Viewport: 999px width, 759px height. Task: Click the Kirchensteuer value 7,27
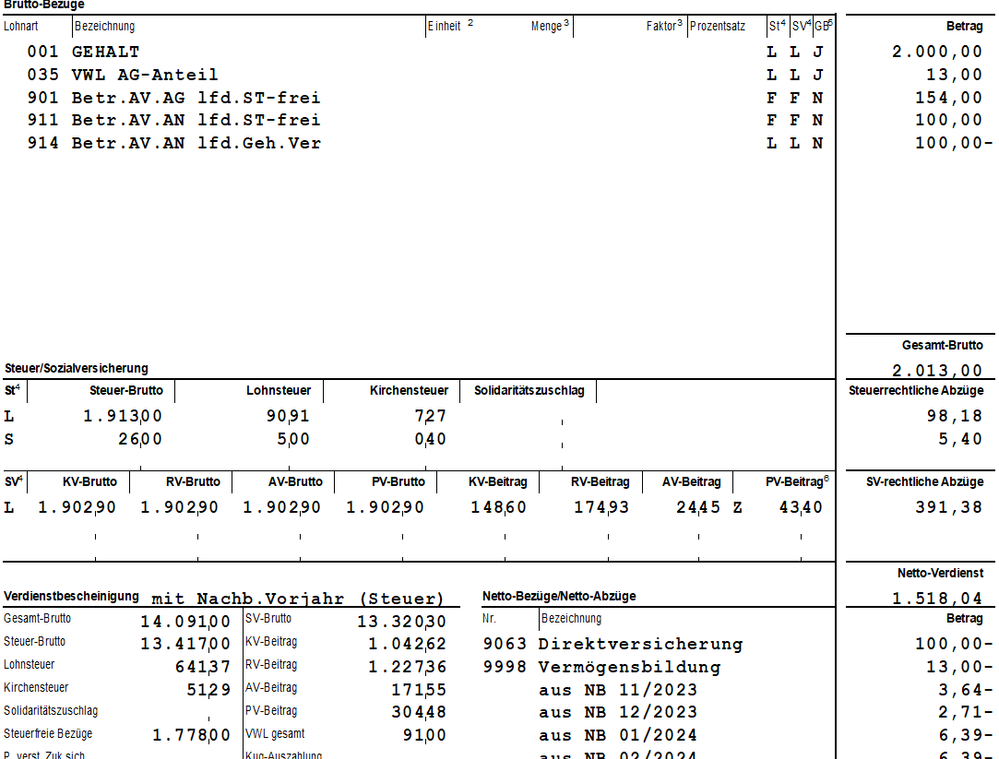tap(430, 416)
